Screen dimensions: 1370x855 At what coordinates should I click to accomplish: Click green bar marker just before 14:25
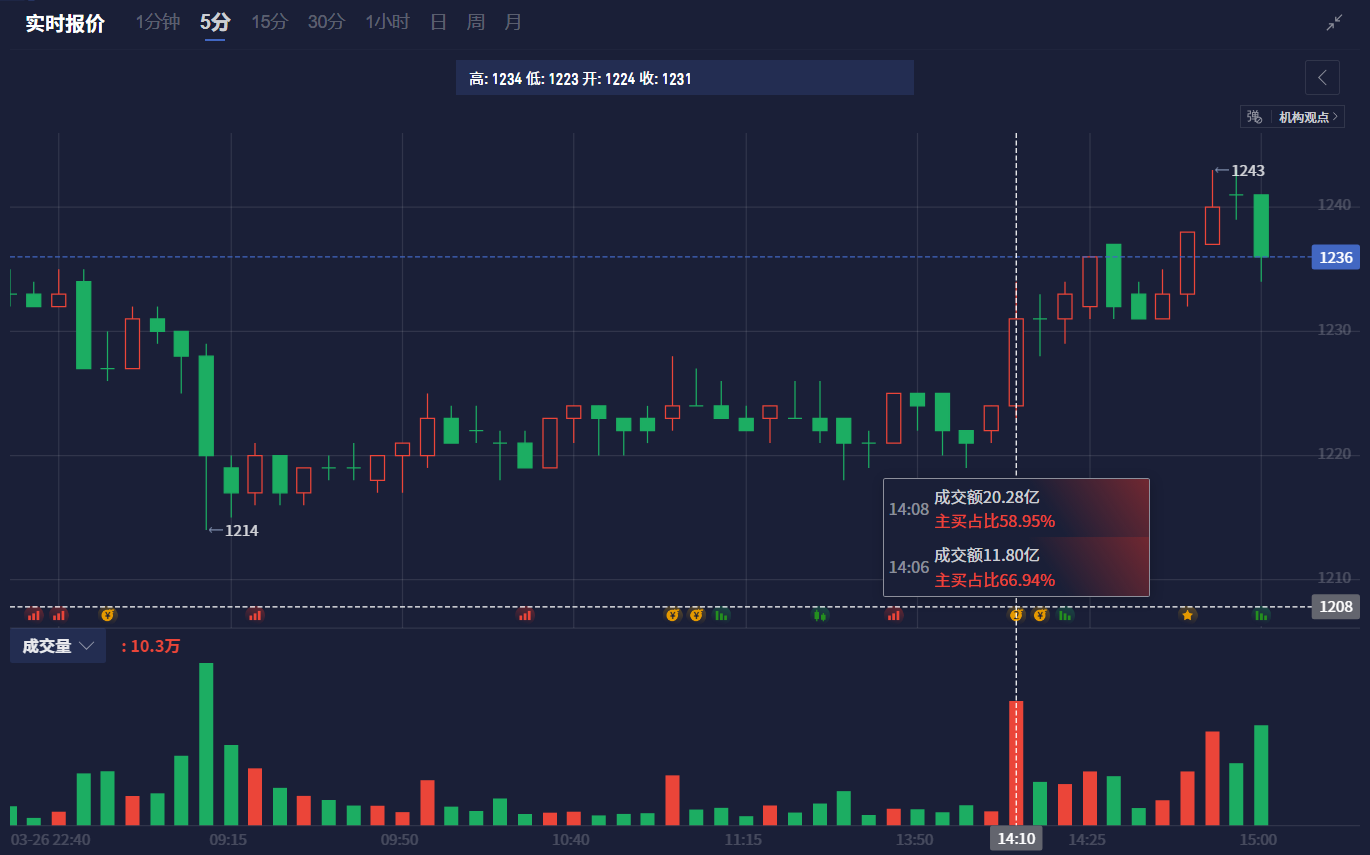click(x=1065, y=614)
